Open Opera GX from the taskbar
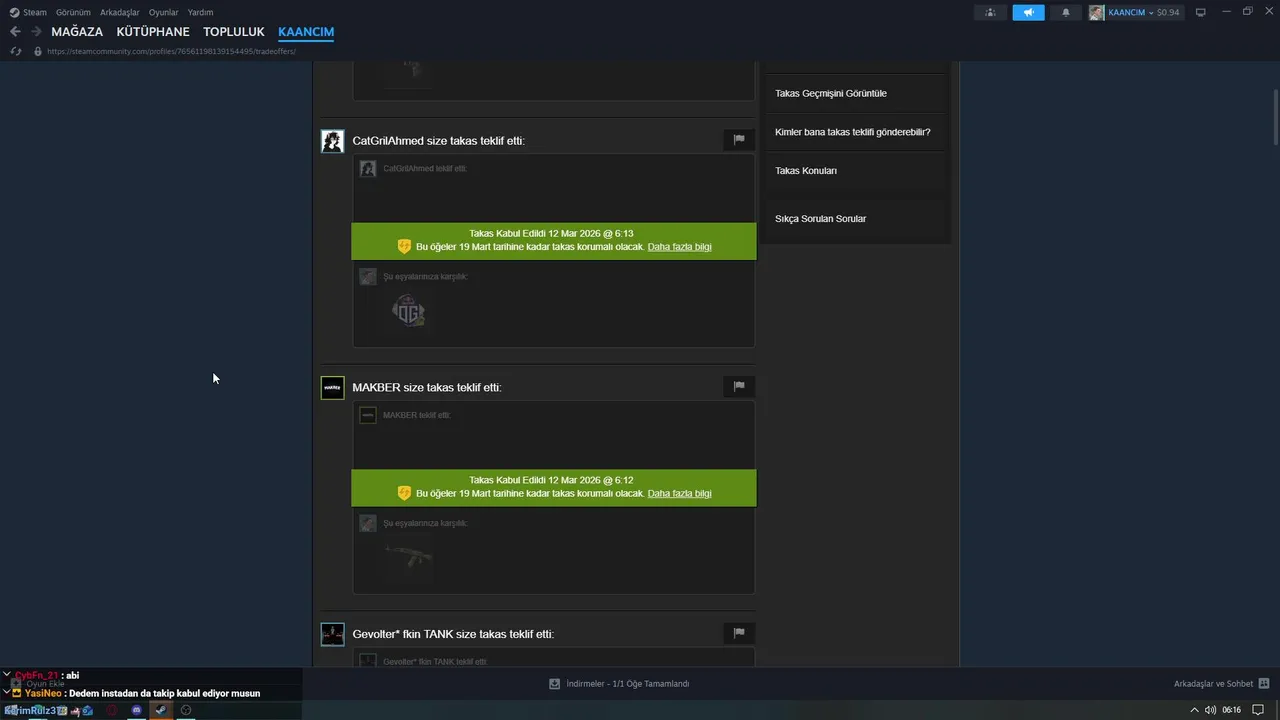The width and height of the screenshot is (1280, 720). 112,710
